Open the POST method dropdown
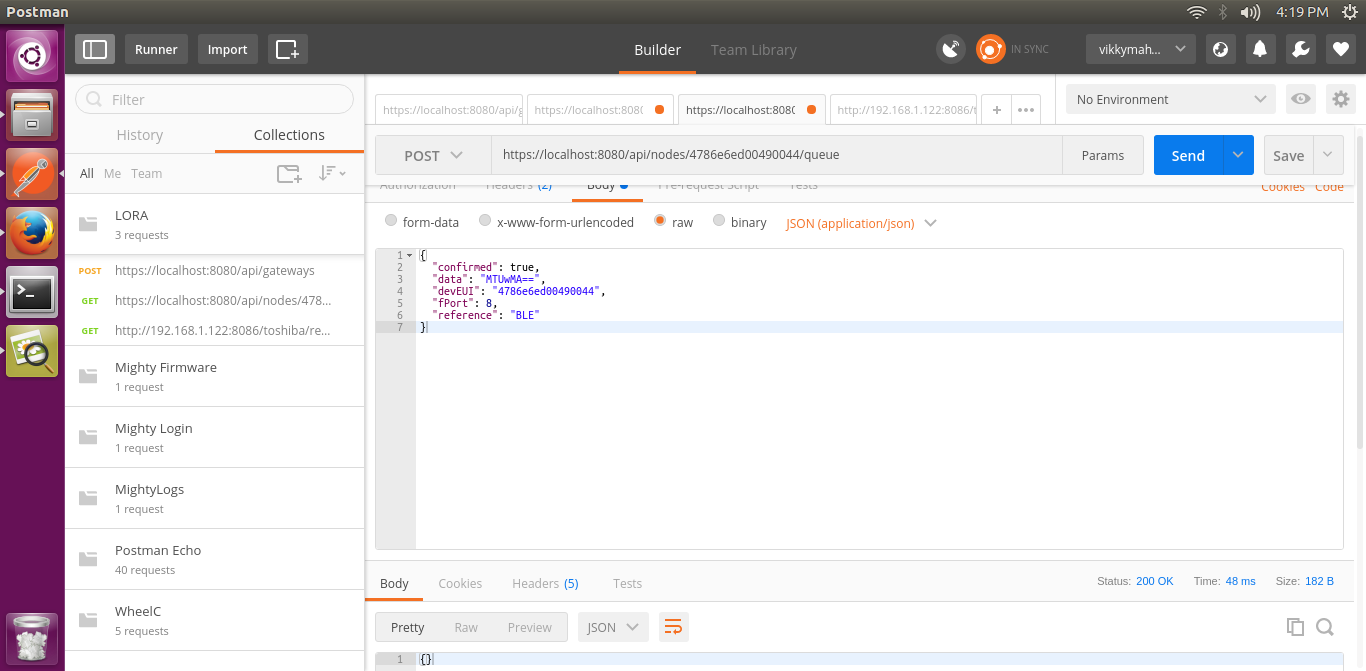 point(432,155)
